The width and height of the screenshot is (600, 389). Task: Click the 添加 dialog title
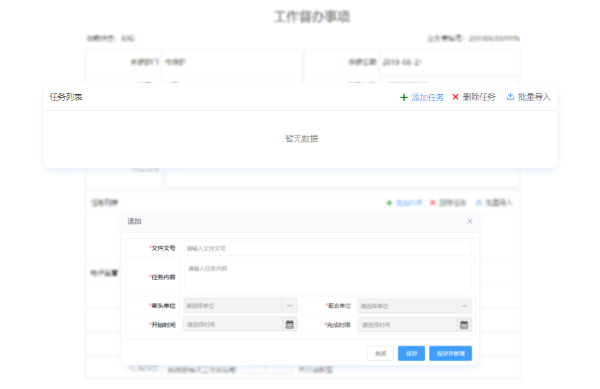pos(134,221)
